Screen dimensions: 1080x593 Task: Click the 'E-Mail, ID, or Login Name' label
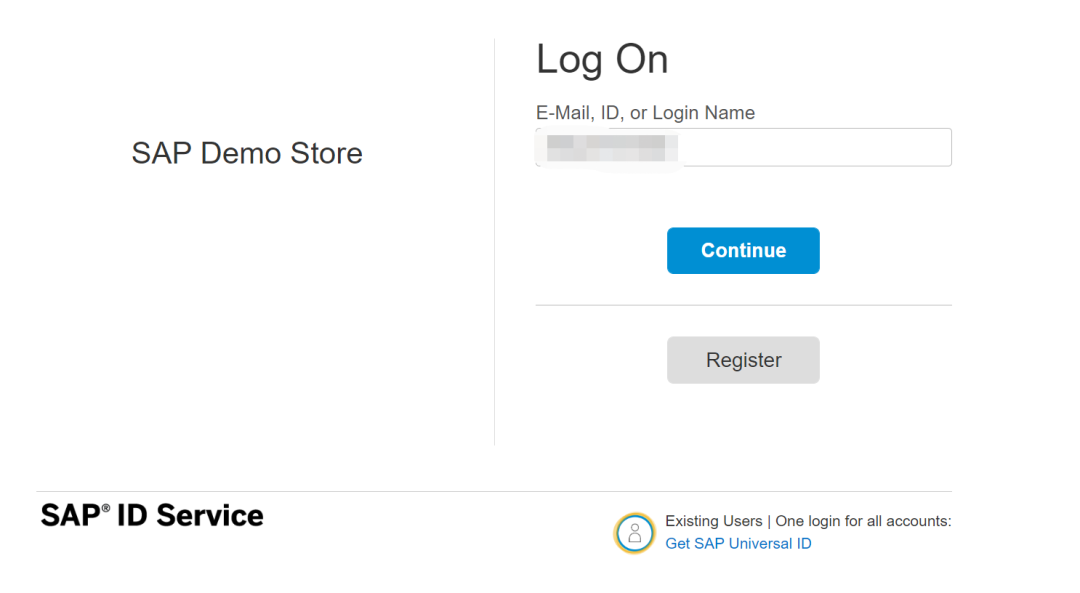click(x=645, y=113)
